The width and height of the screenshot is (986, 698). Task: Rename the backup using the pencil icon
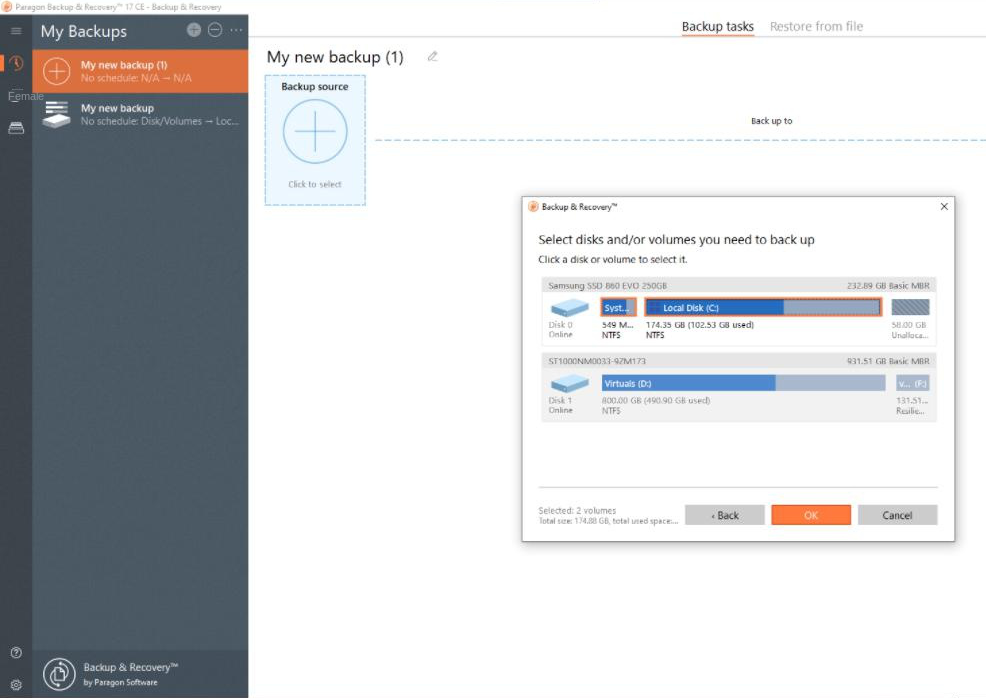point(433,58)
